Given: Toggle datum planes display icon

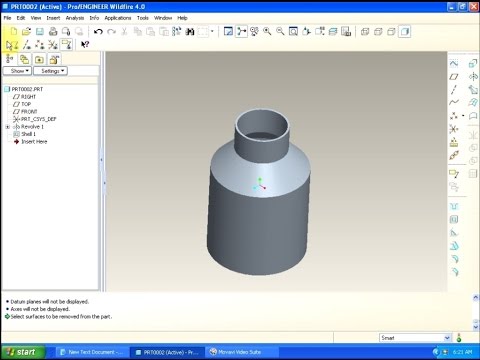Looking at the screenshot, I should [x=13, y=44].
